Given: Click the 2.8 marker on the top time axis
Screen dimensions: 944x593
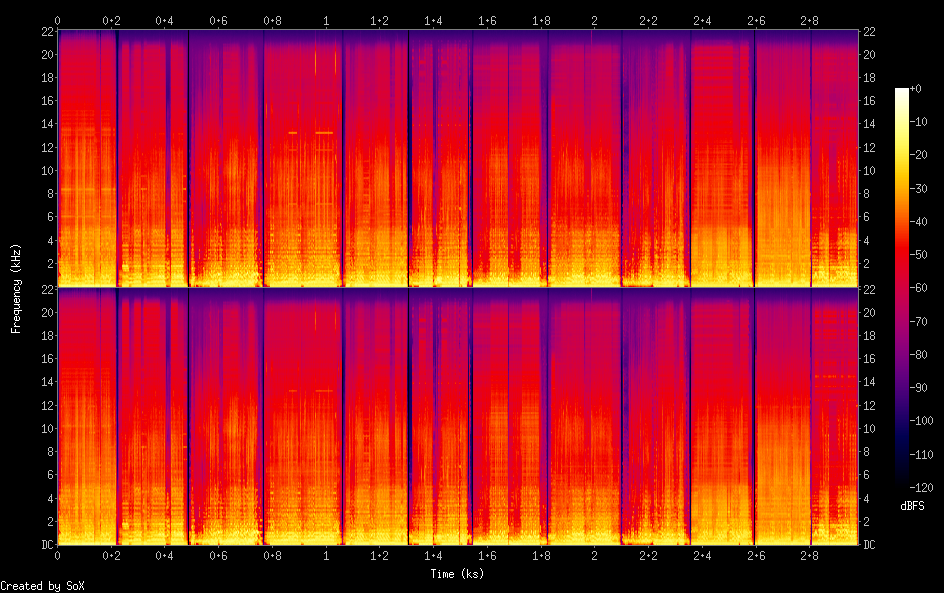Looking at the screenshot, I should pyautogui.click(x=808, y=20).
